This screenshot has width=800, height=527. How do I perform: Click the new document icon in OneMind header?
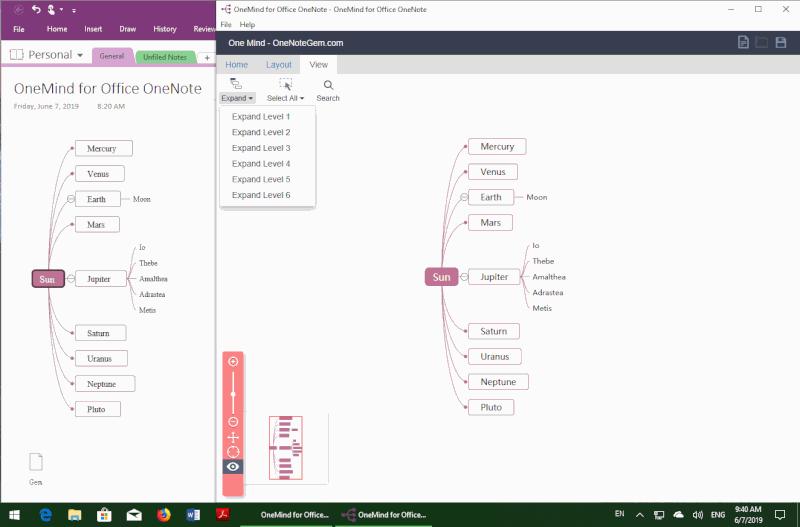click(x=743, y=42)
